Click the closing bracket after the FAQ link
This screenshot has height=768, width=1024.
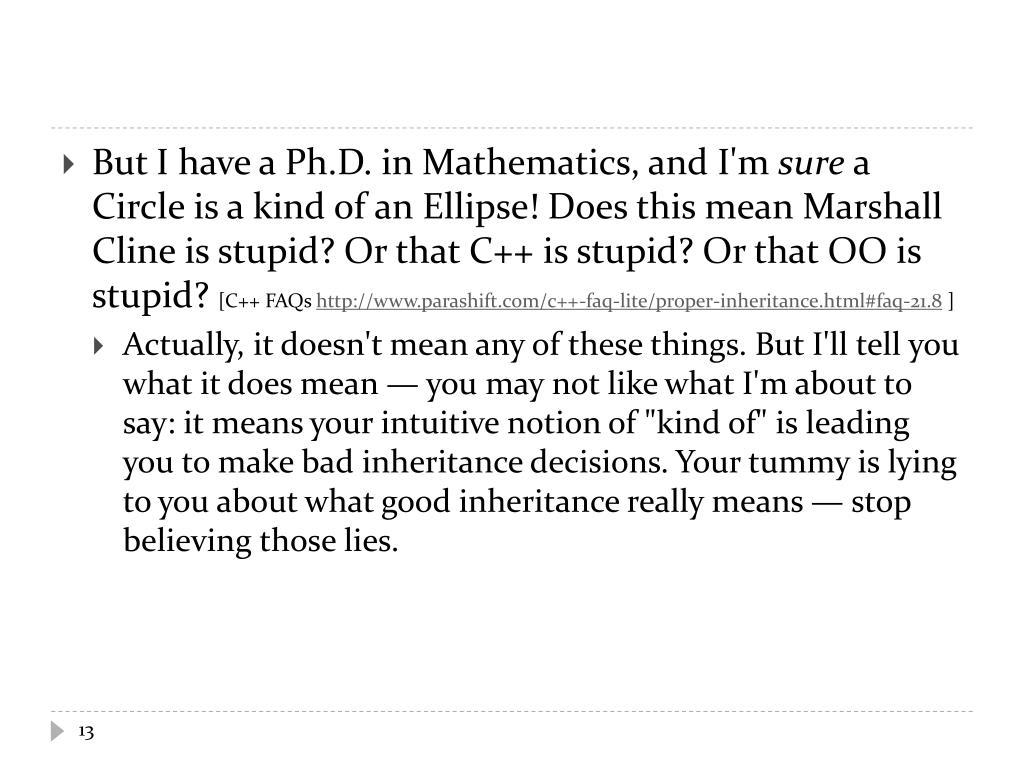click(x=951, y=301)
